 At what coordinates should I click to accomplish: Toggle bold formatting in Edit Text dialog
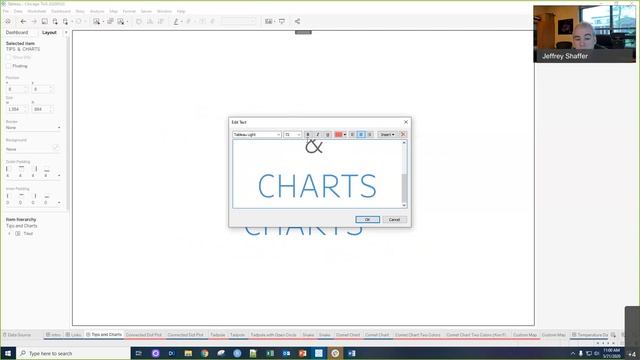click(308, 134)
